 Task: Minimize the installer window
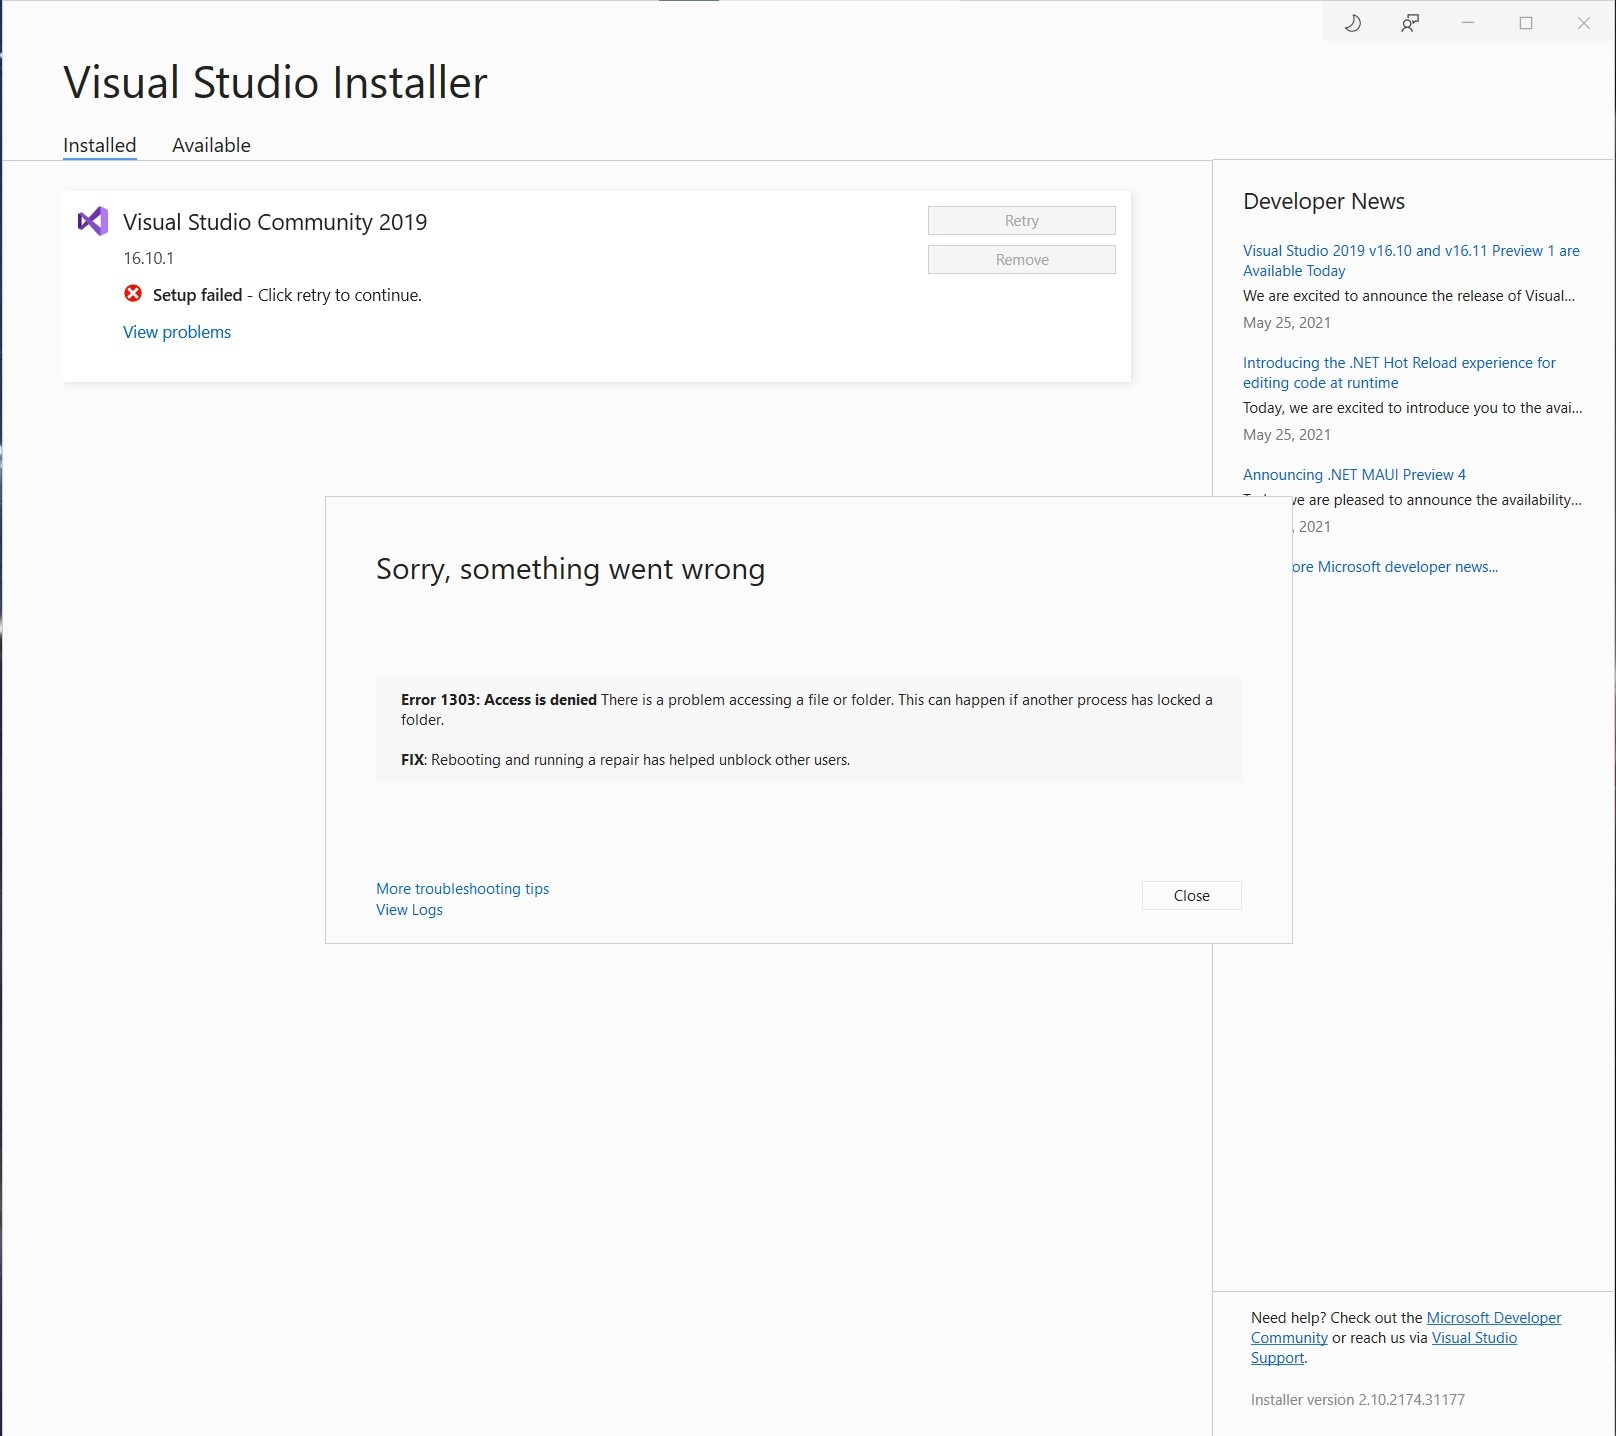(x=1468, y=23)
